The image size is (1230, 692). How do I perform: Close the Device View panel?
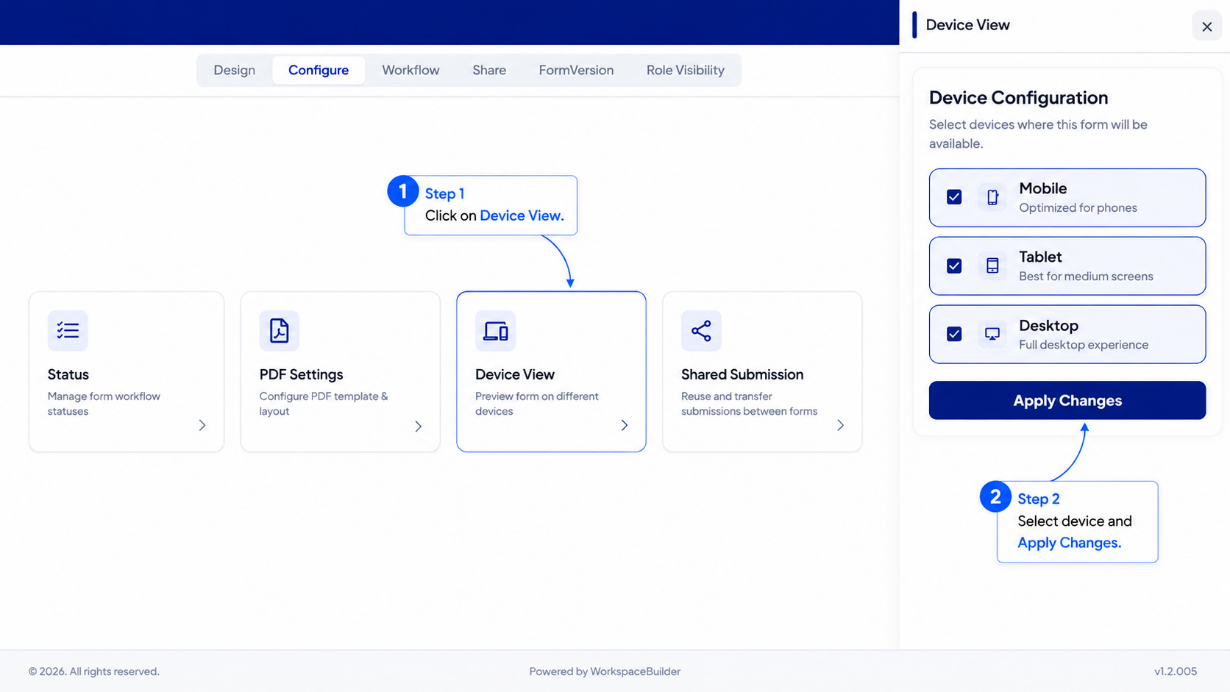click(x=1207, y=27)
